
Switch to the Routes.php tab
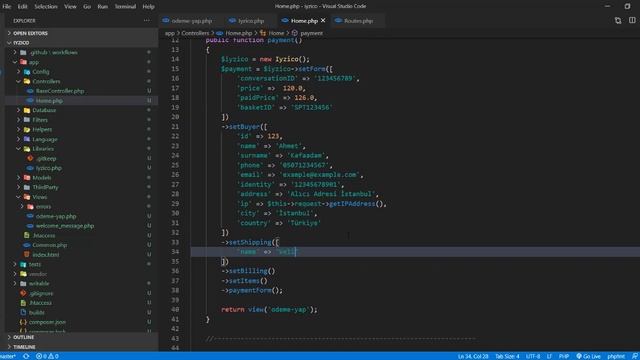tap(358, 20)
